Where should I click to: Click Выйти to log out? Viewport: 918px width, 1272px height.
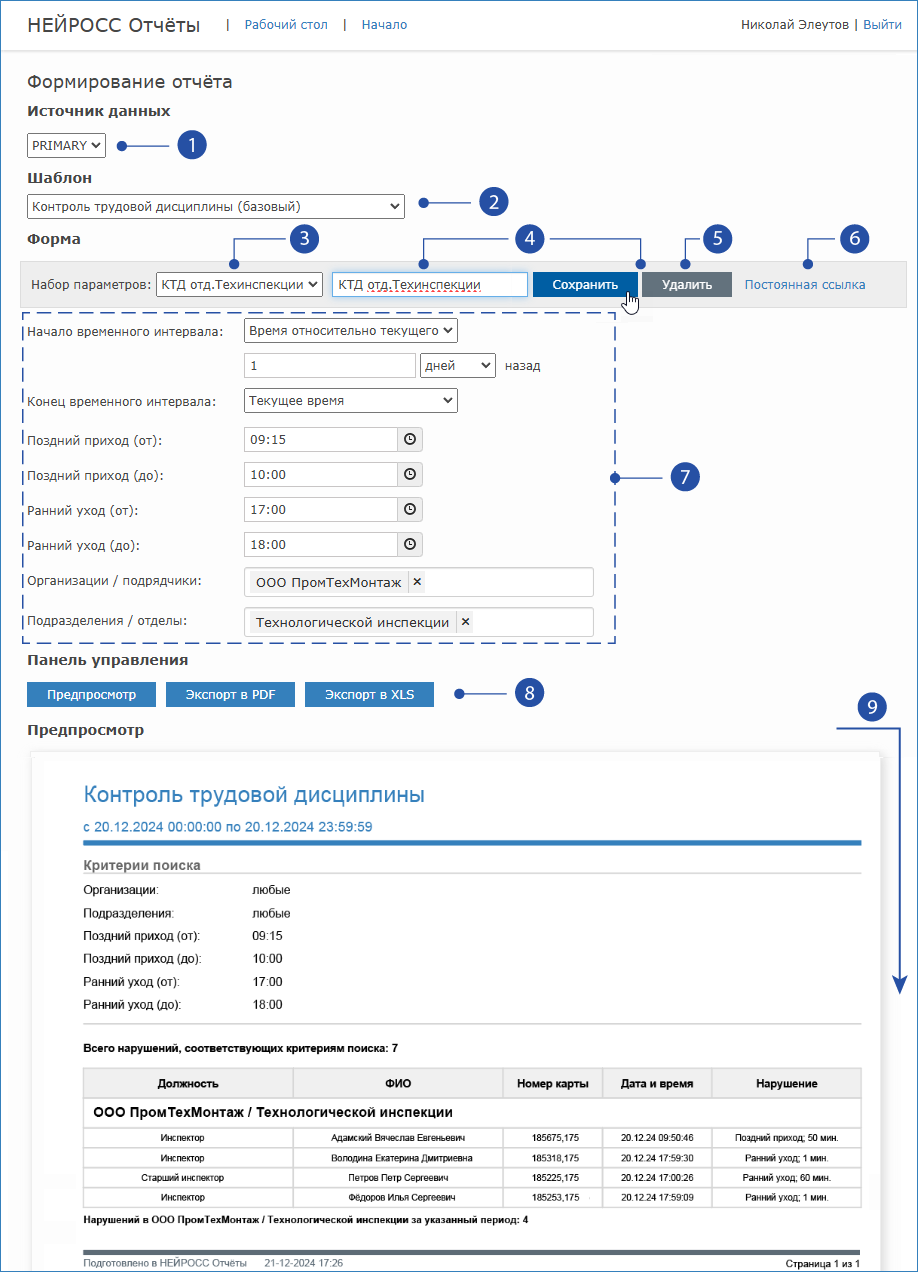coord(882,25)
